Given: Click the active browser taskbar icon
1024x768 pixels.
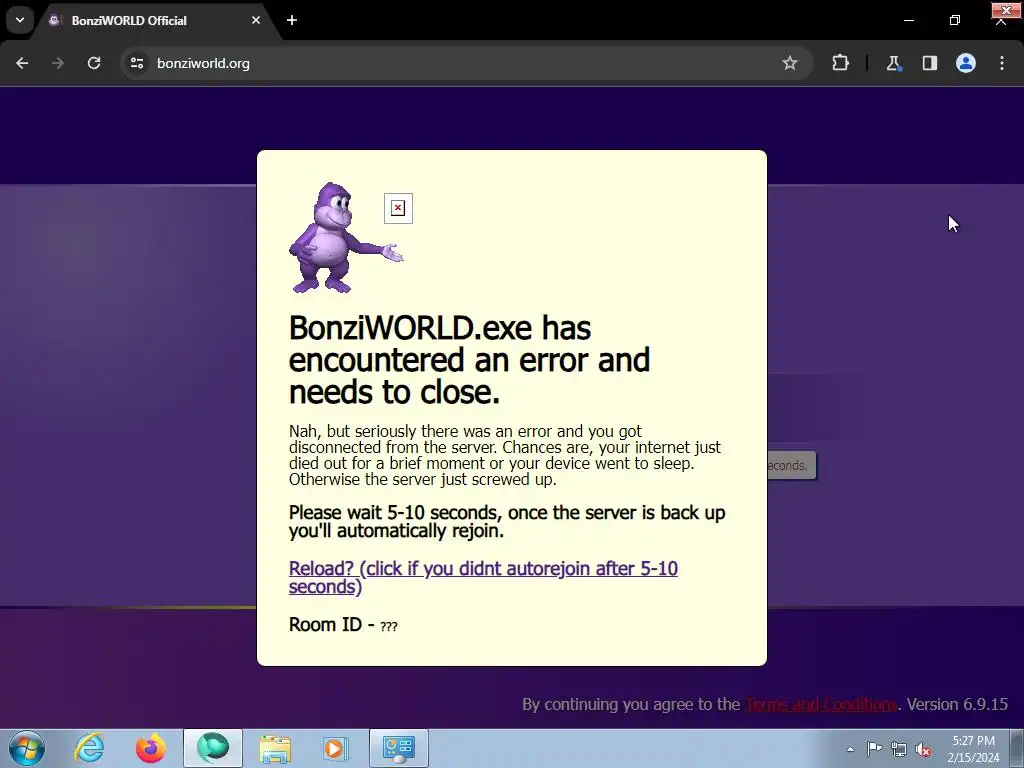Looking at the screenshot, I should click(x=213, y=748).
